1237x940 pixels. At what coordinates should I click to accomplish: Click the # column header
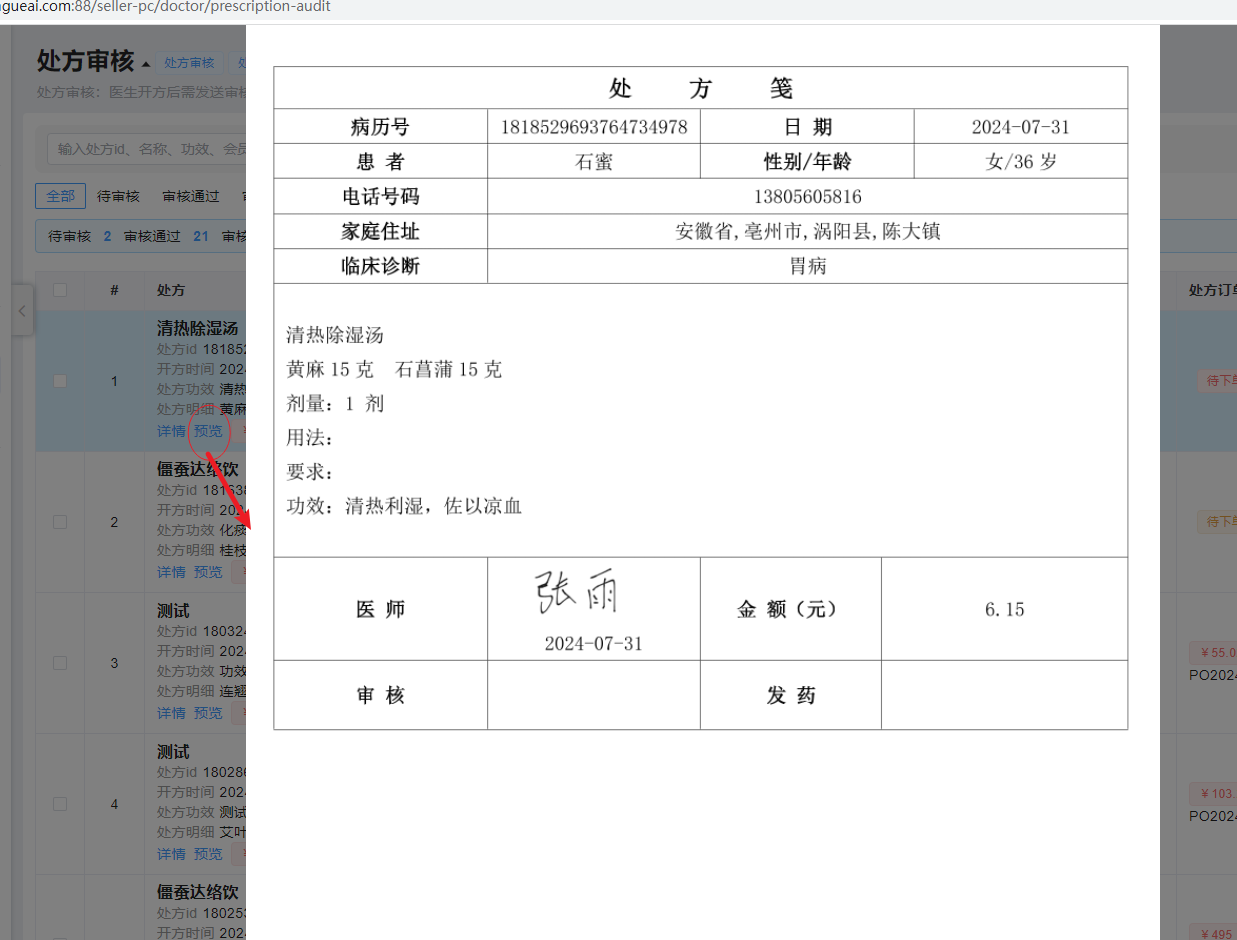114,290
